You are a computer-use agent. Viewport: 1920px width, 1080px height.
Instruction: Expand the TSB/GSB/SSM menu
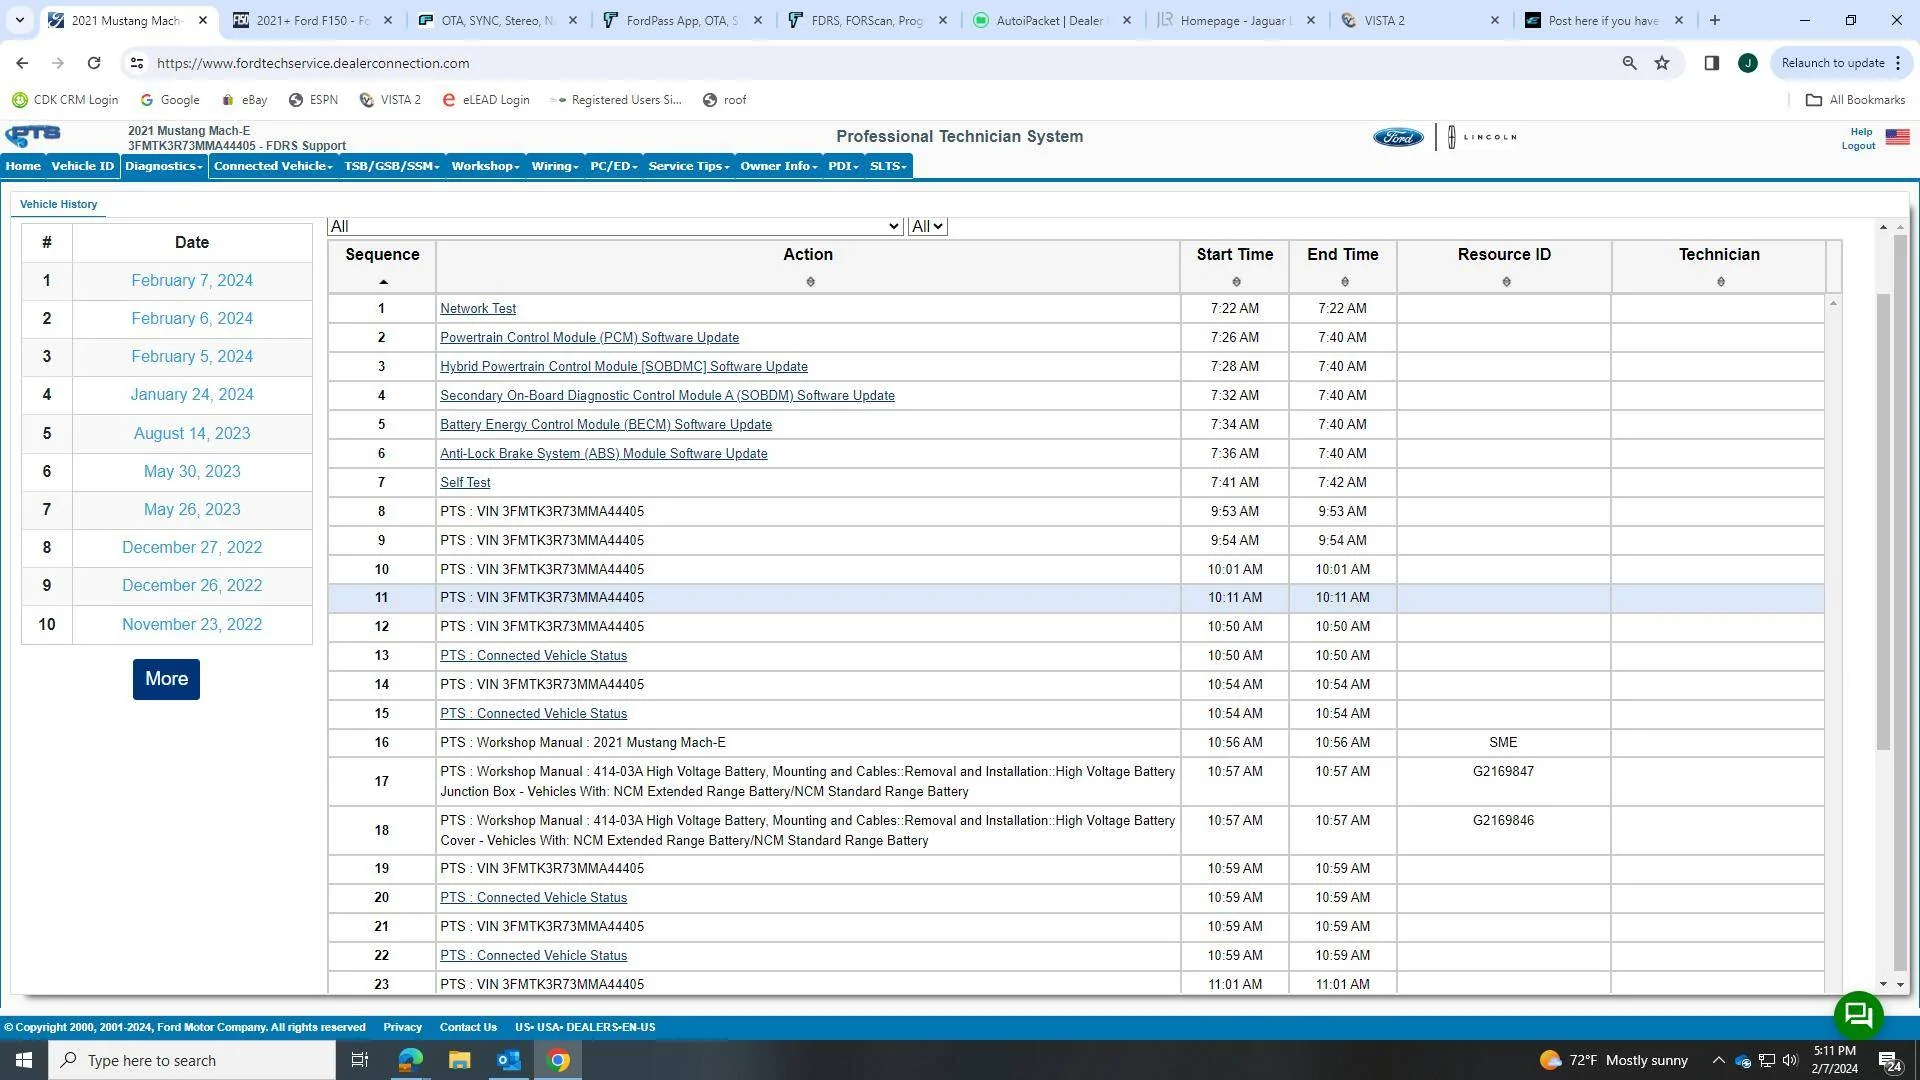point(392,166)
